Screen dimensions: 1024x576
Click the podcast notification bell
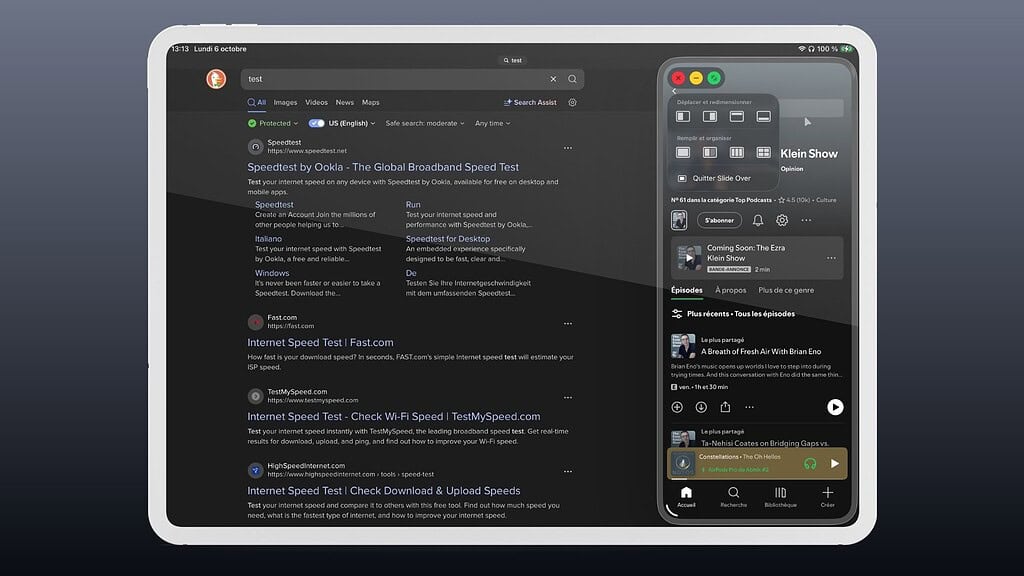tap(758, 221)
